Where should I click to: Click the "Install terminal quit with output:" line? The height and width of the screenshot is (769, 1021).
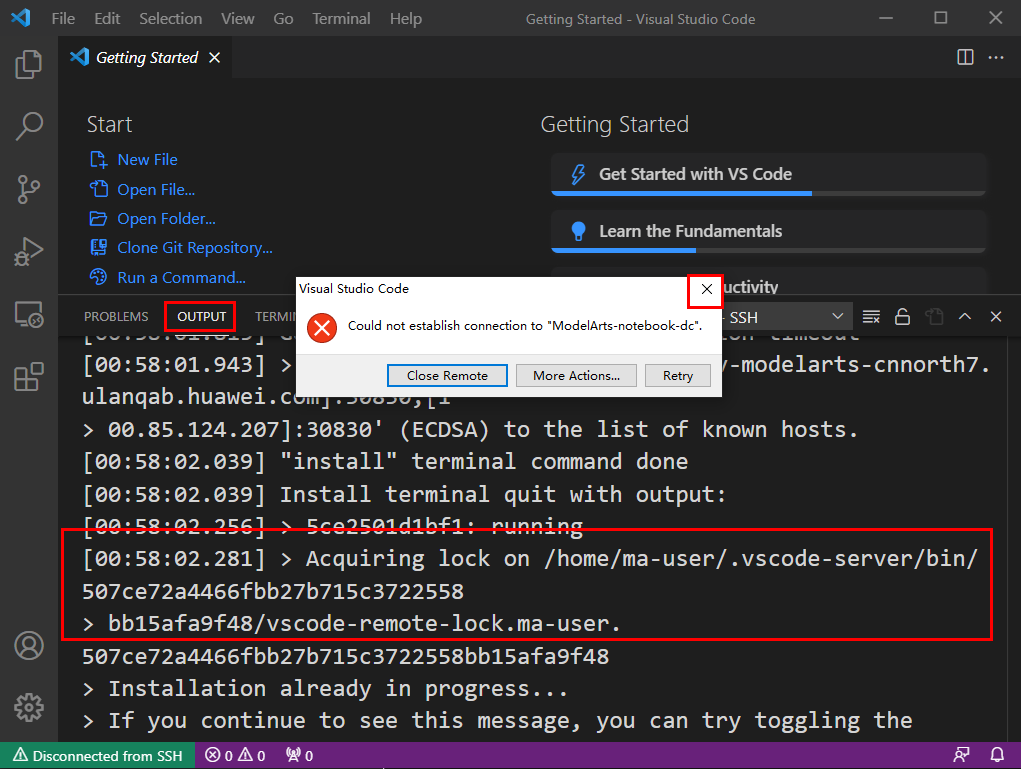(x=404, y=495)
